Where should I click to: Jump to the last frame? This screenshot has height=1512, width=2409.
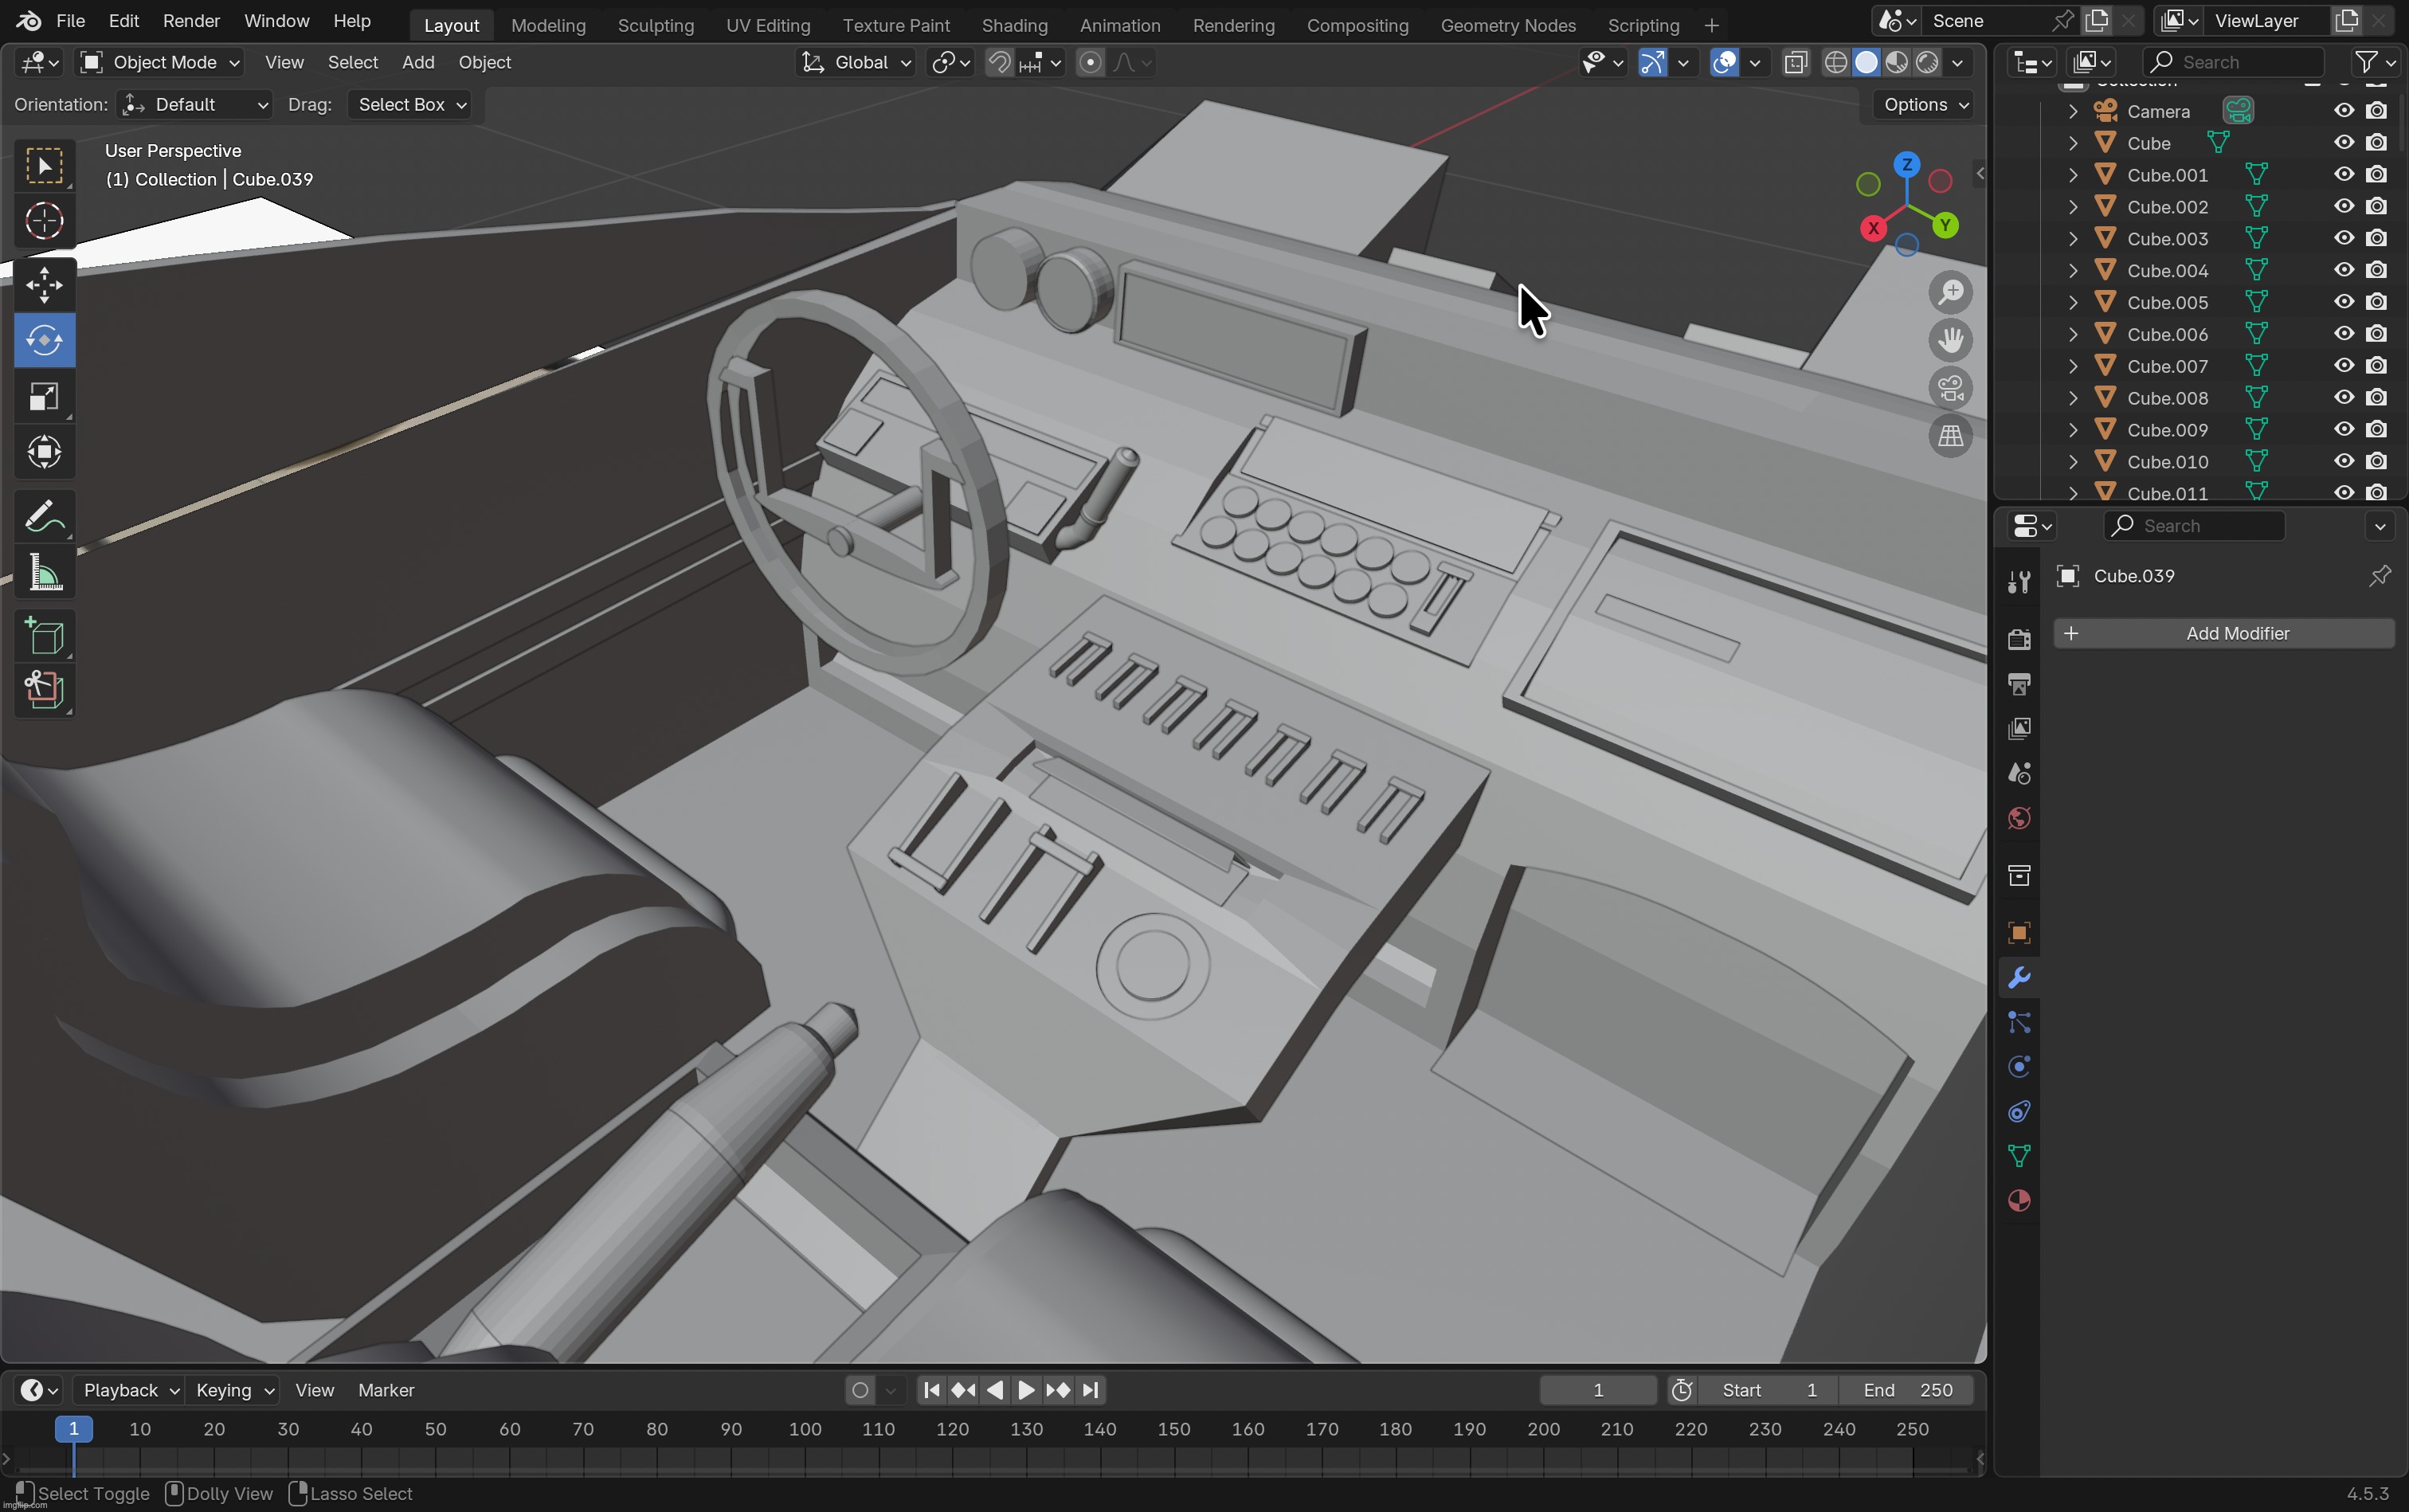tap(1090, 1390)
